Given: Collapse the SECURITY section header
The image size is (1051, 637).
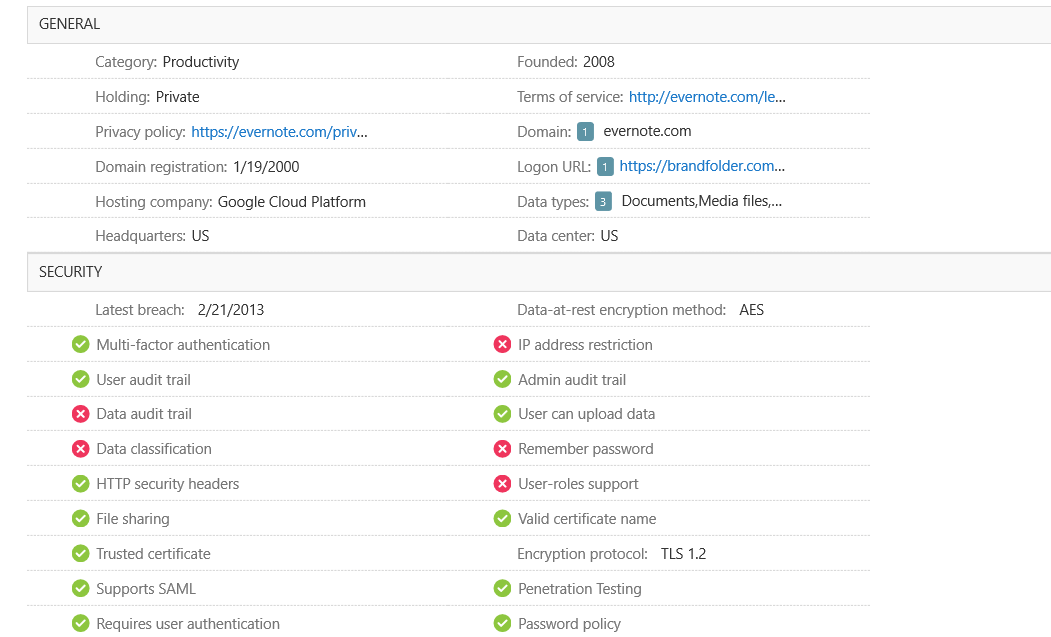Looking at the screenshot, I should [539, 272].
